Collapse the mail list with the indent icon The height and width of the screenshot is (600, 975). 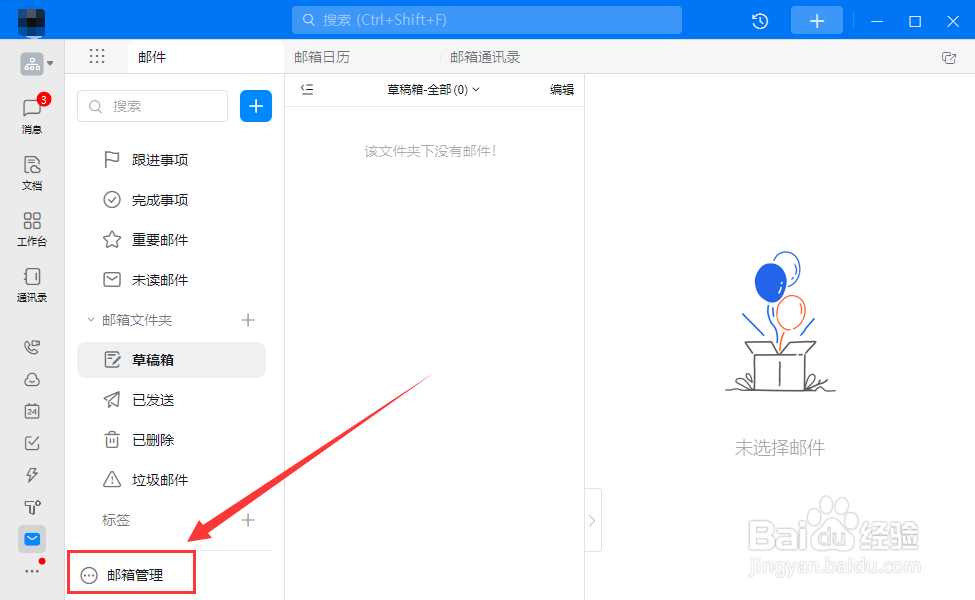click(307, 89)
